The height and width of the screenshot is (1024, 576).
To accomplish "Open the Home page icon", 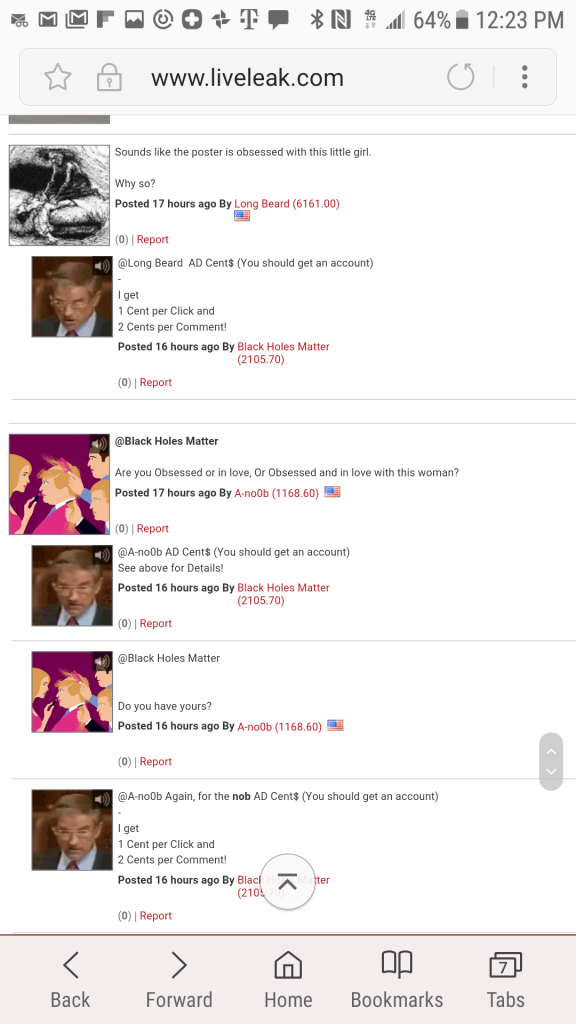I will click(288, 980).
